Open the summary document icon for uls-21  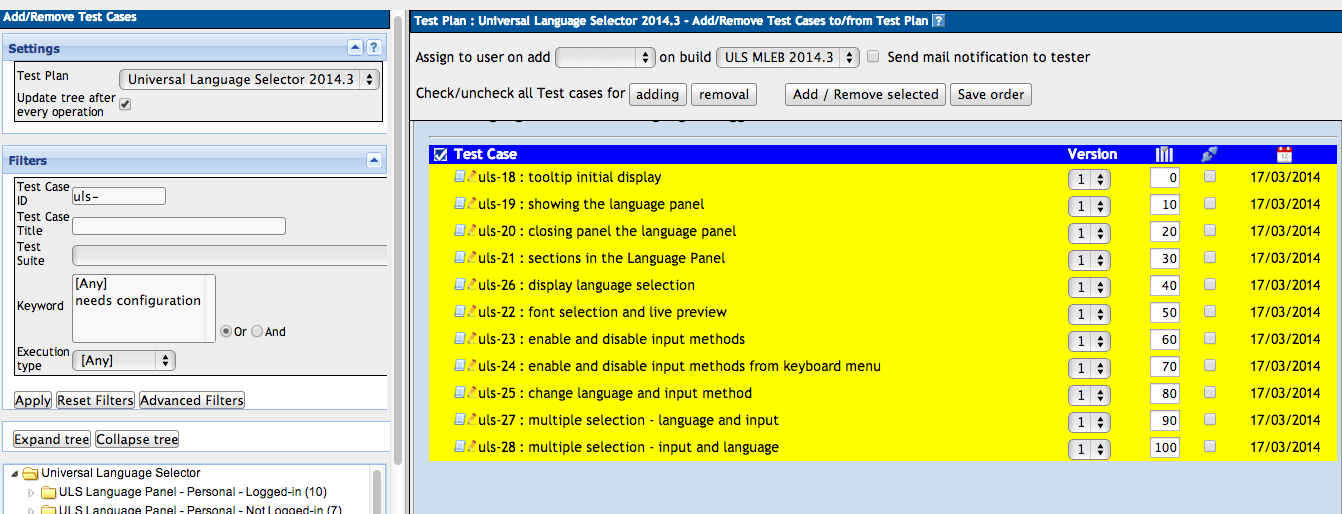(460, 257)
